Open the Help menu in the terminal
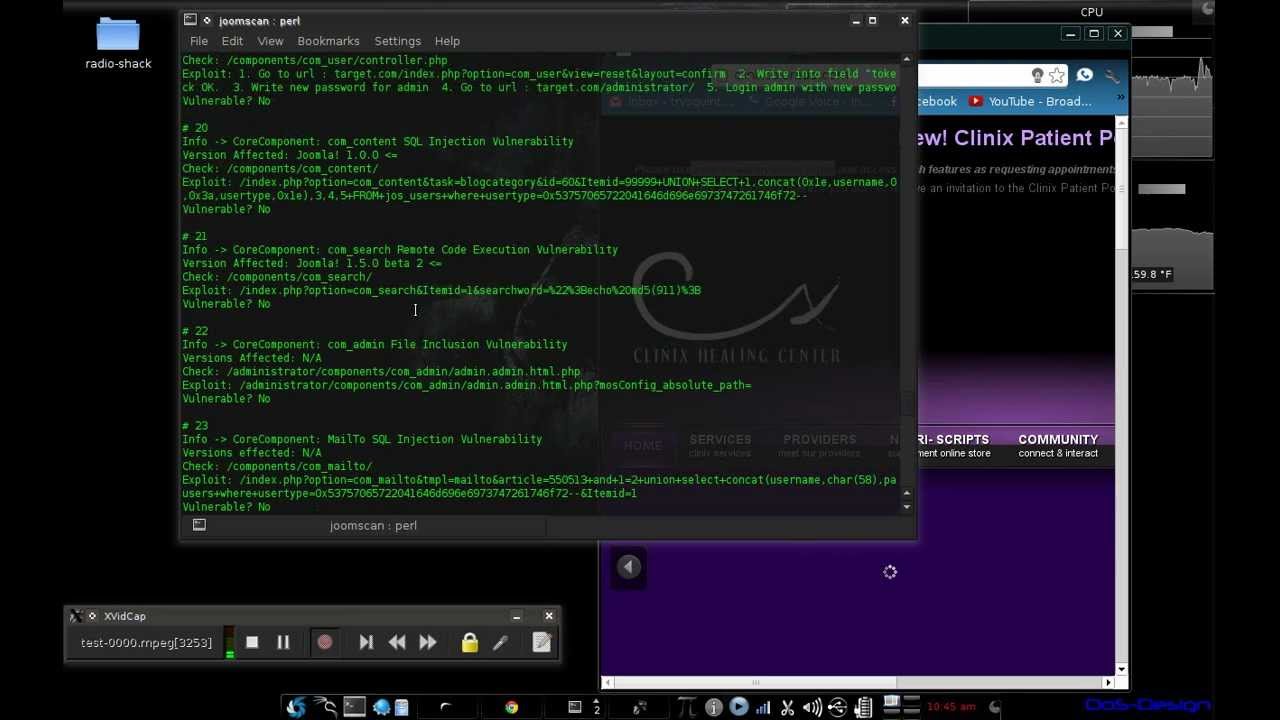The height and width of the screenshot is (720, 1280). pos(447,41)
